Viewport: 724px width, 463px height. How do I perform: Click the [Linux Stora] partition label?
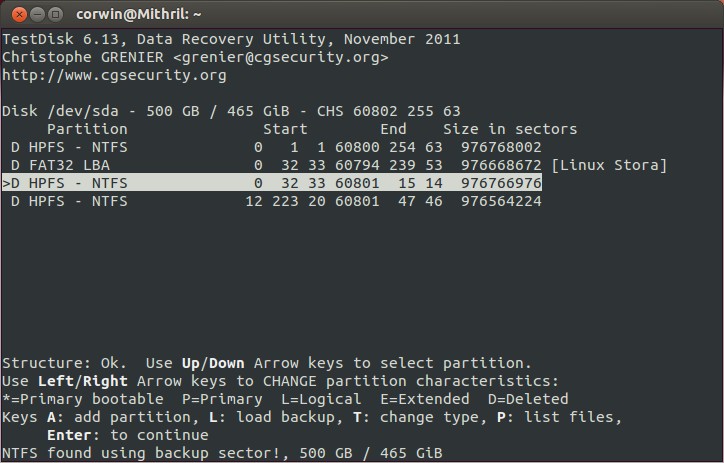click(x=609, y=165)
